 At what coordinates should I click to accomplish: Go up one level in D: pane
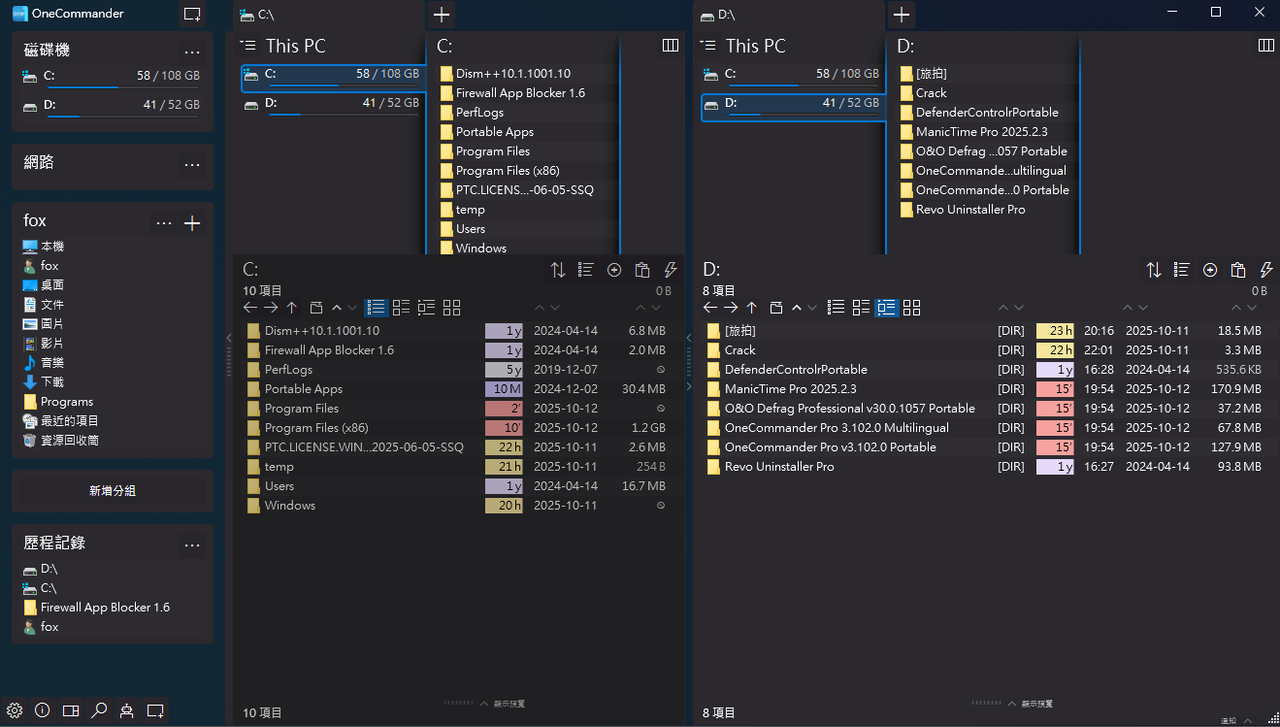[752, 308]
